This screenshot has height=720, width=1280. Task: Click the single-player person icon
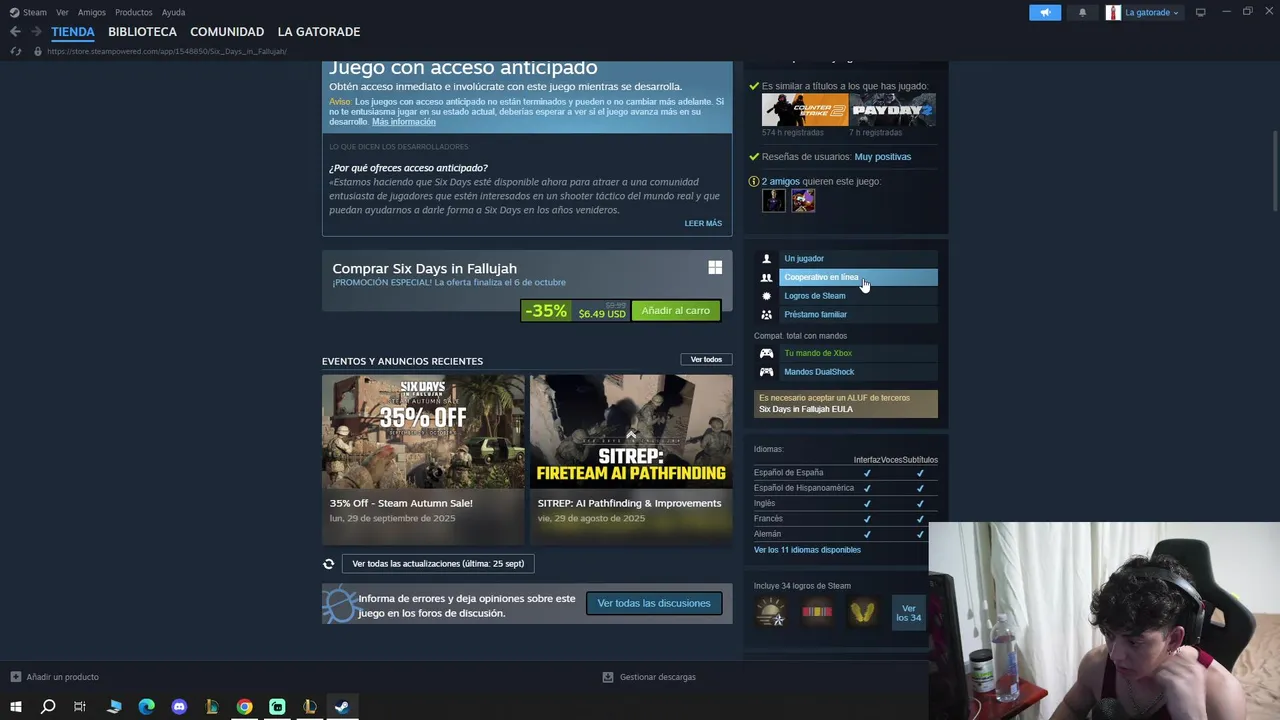pyautogui.click(x=766, y=259)
